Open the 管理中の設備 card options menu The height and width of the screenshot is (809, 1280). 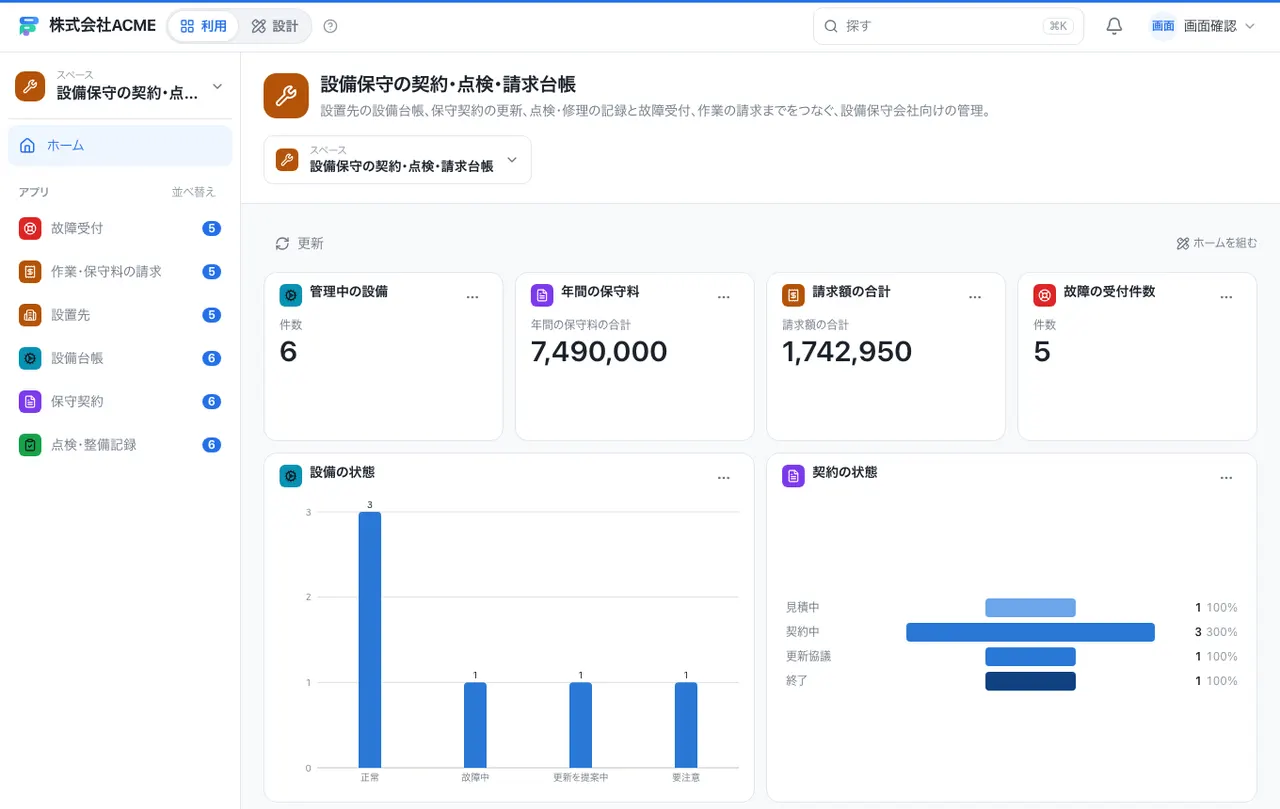tap(473, 297)
